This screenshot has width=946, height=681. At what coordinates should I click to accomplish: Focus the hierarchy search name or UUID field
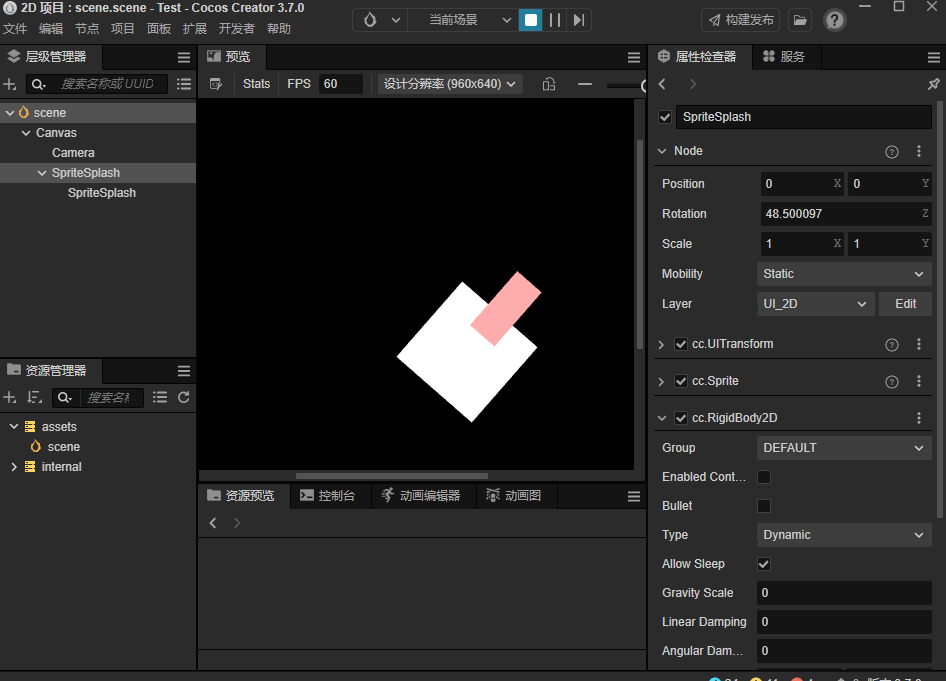click(x=107, y=84)
